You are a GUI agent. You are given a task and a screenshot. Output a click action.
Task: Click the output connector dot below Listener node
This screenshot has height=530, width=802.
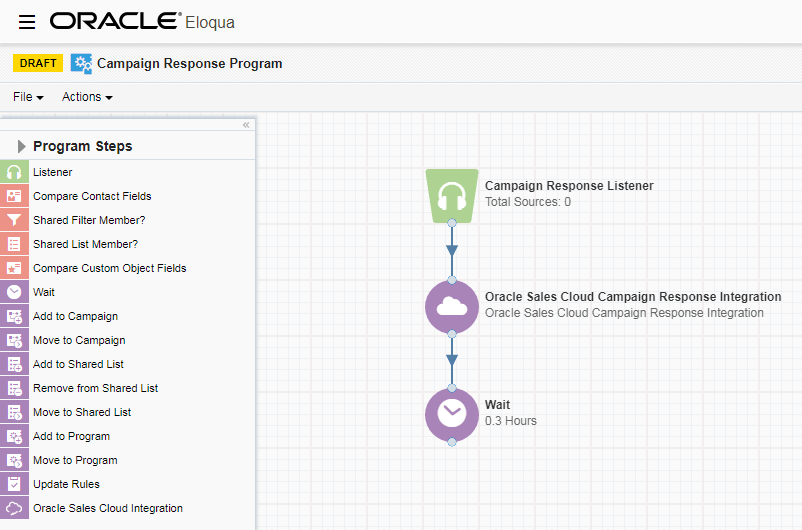tap(452, 223)
